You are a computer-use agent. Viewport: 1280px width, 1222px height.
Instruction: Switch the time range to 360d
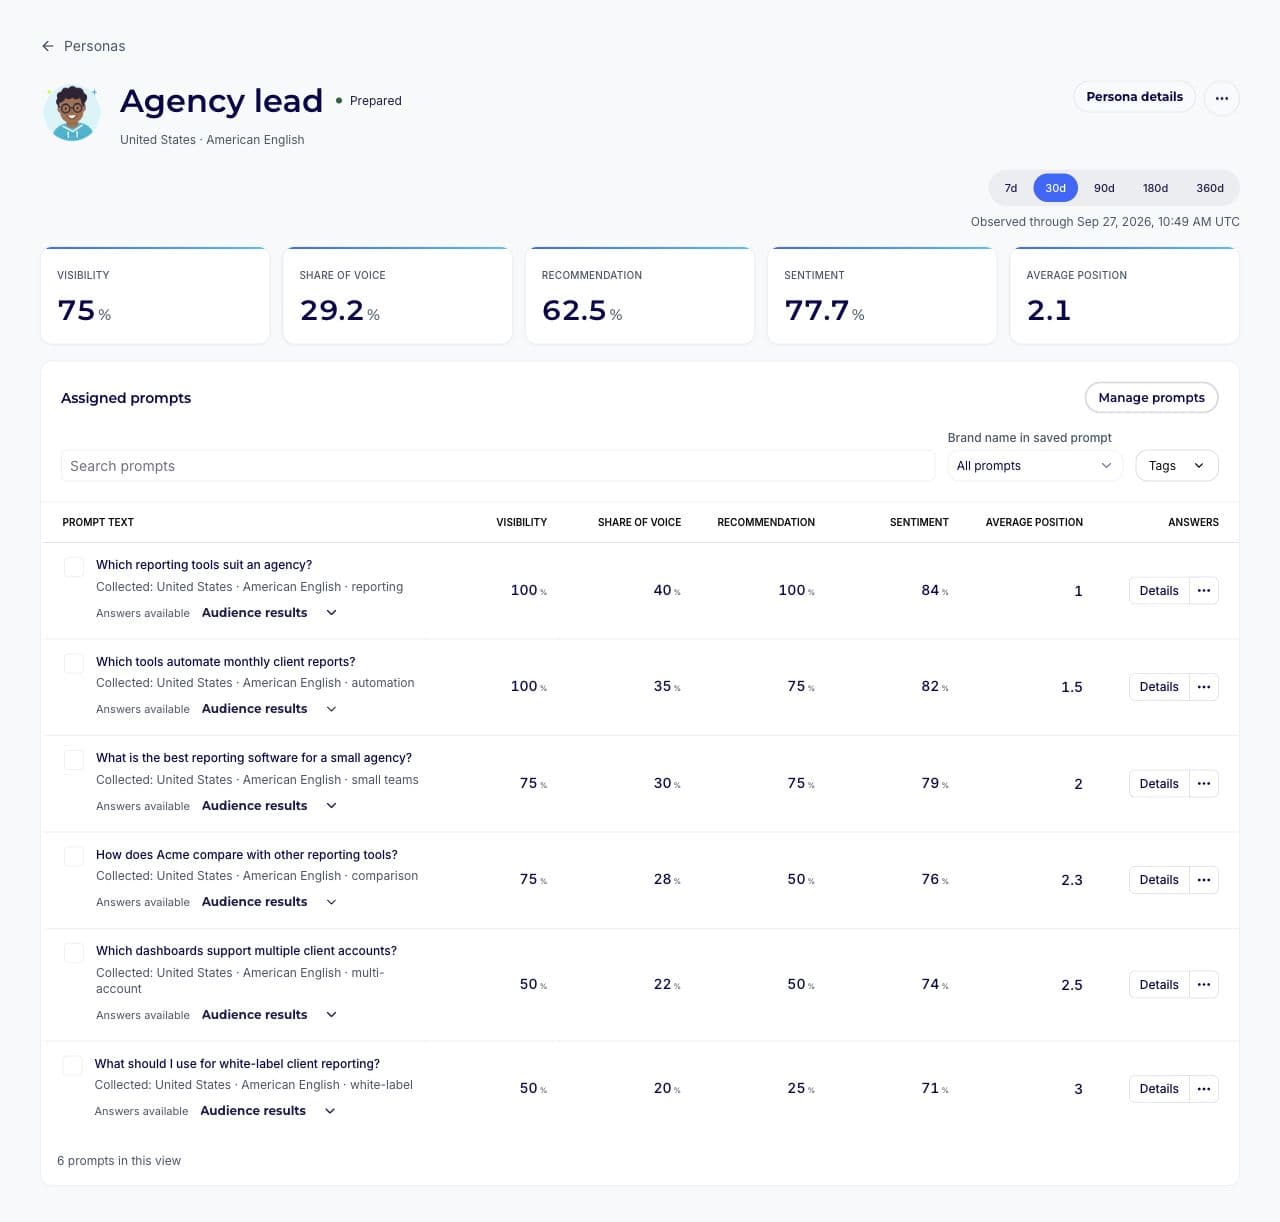coord(1210,188)
